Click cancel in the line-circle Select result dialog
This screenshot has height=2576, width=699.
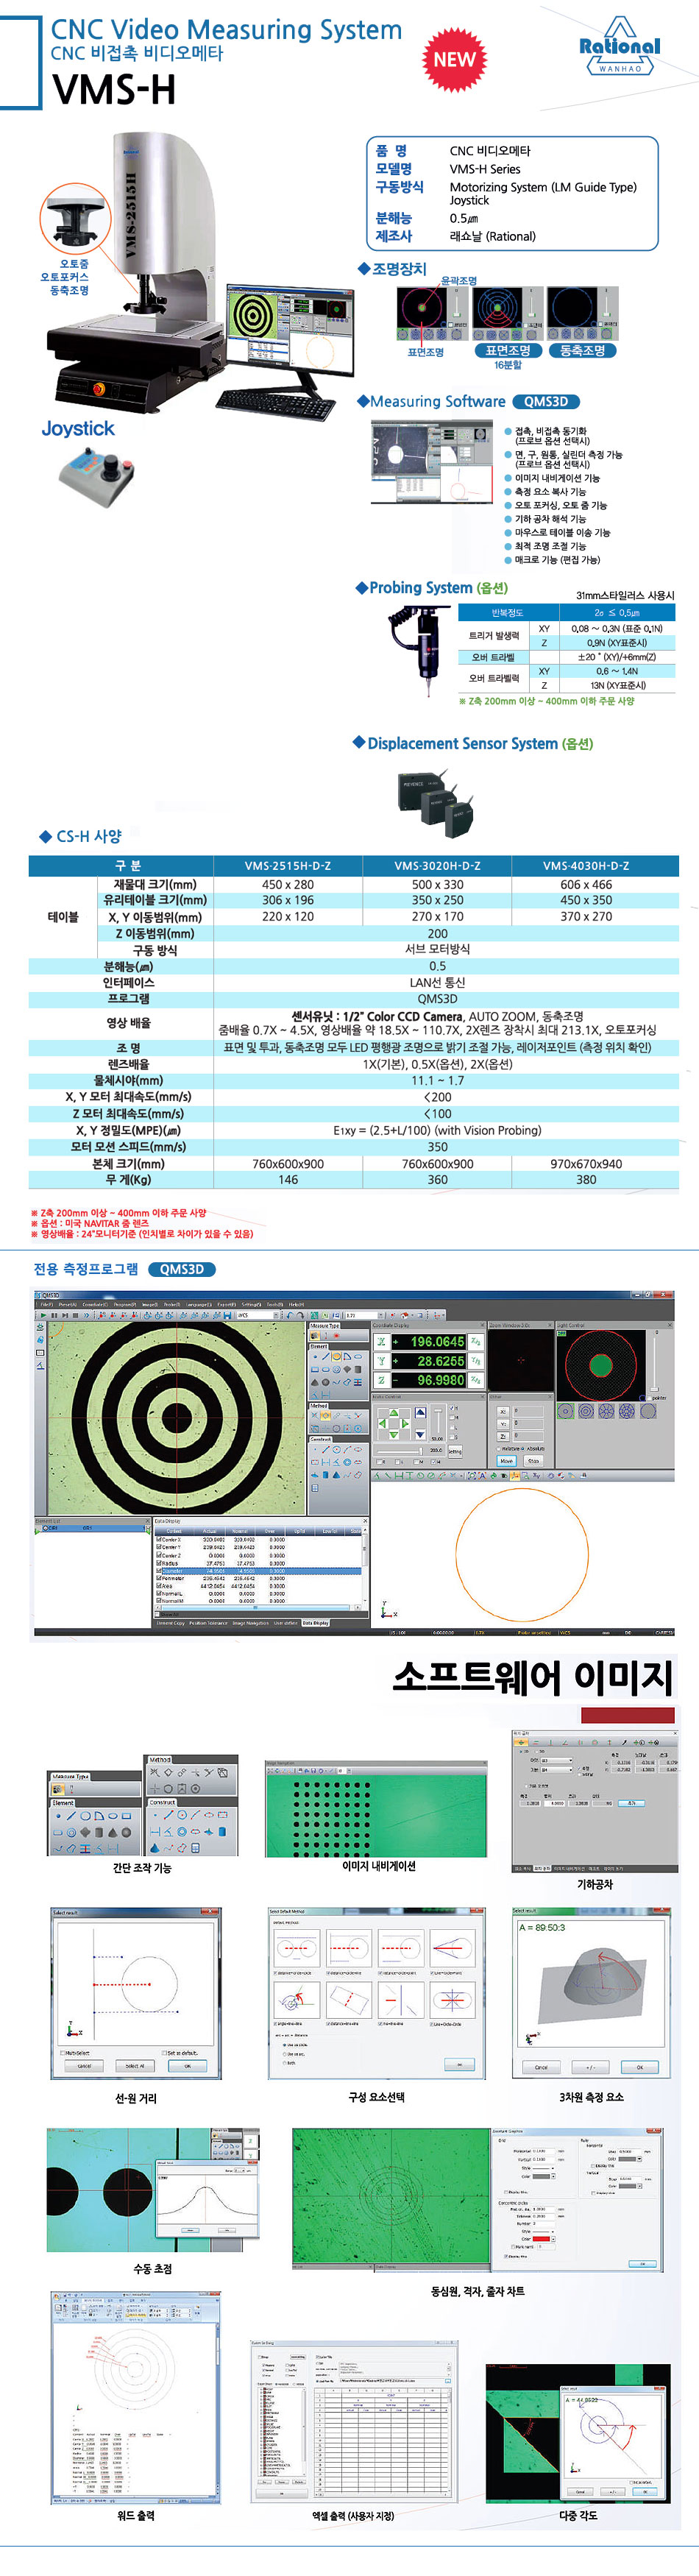tap(84, 2066)
